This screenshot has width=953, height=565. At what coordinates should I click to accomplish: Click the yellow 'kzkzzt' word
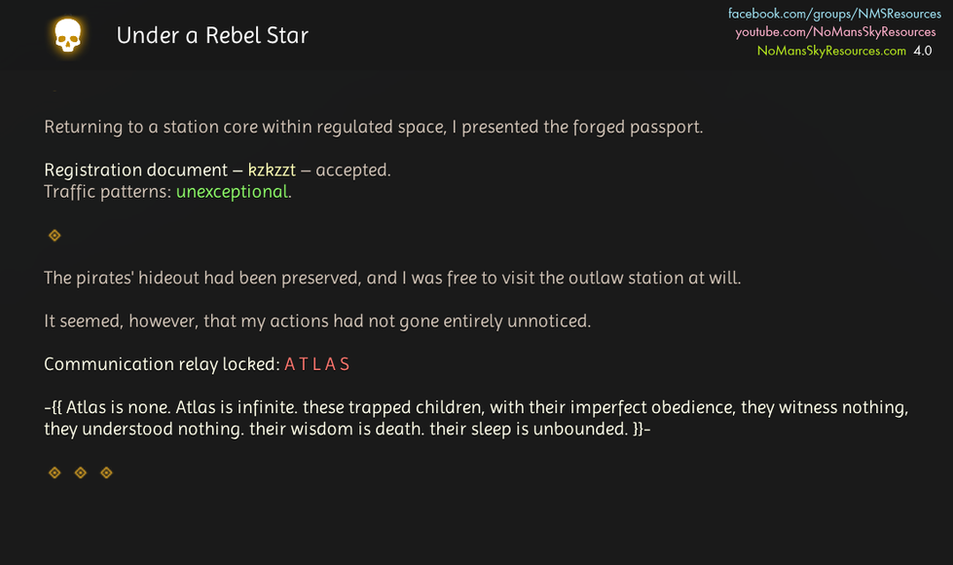coord(271,170)
